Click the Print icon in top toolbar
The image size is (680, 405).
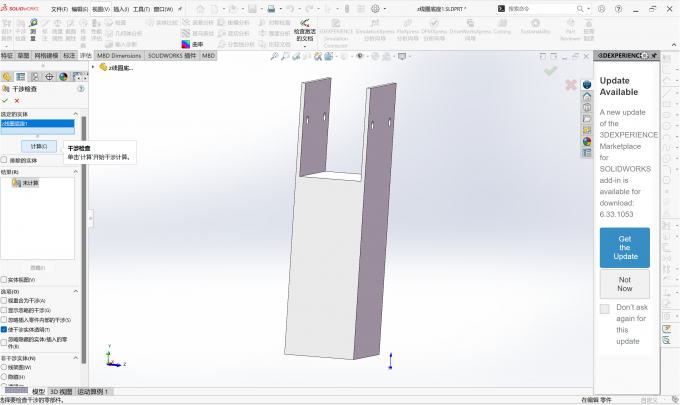coord(271,9)
